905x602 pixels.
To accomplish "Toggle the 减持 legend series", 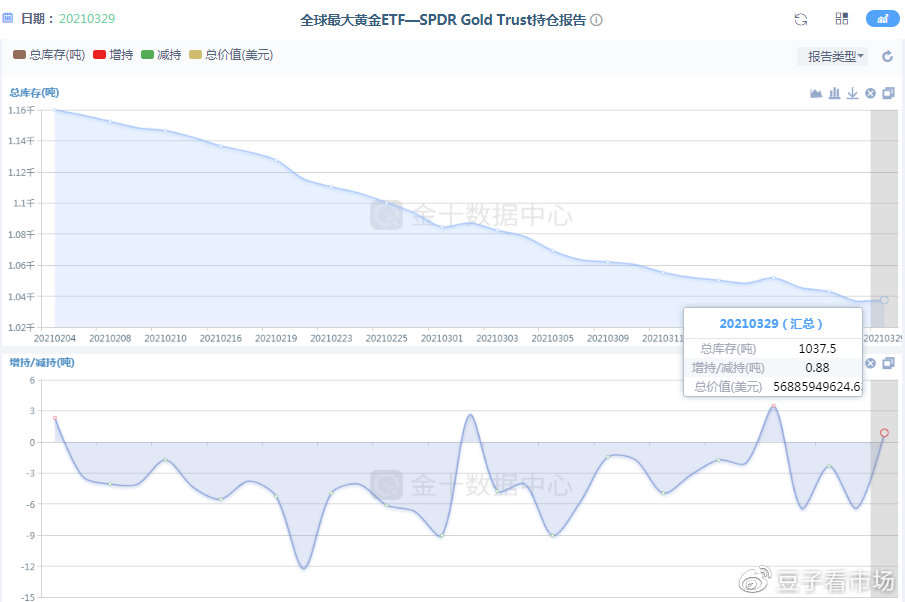I will [x=161, y=55].
